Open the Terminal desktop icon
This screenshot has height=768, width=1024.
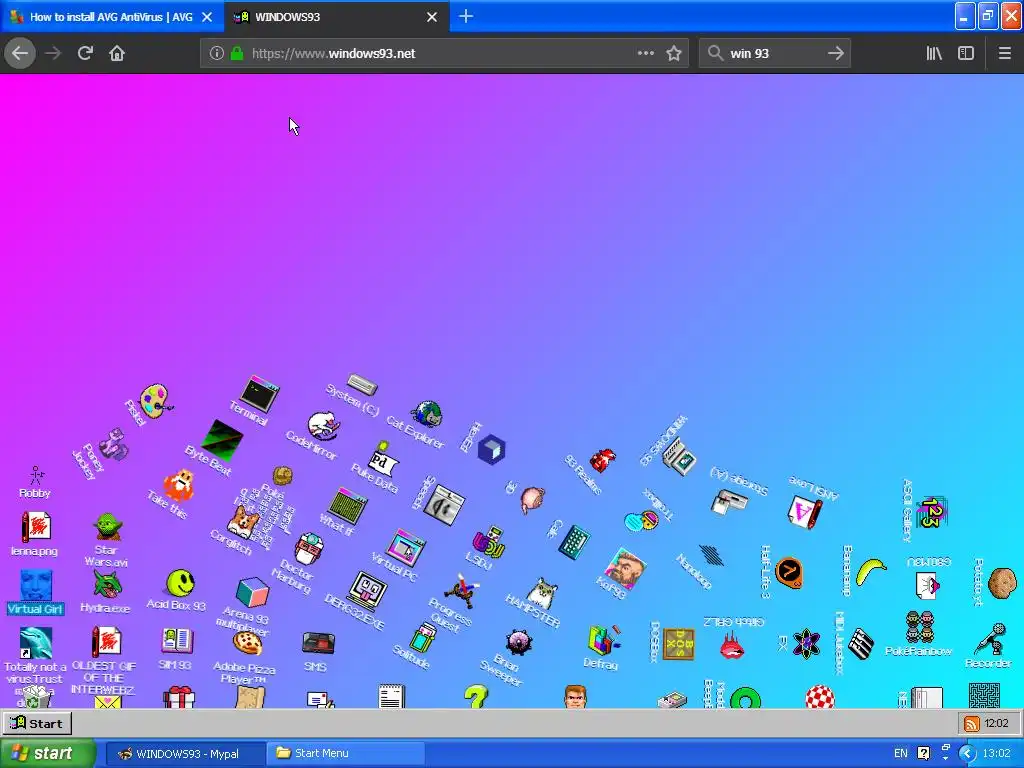(x=259, y=393)
